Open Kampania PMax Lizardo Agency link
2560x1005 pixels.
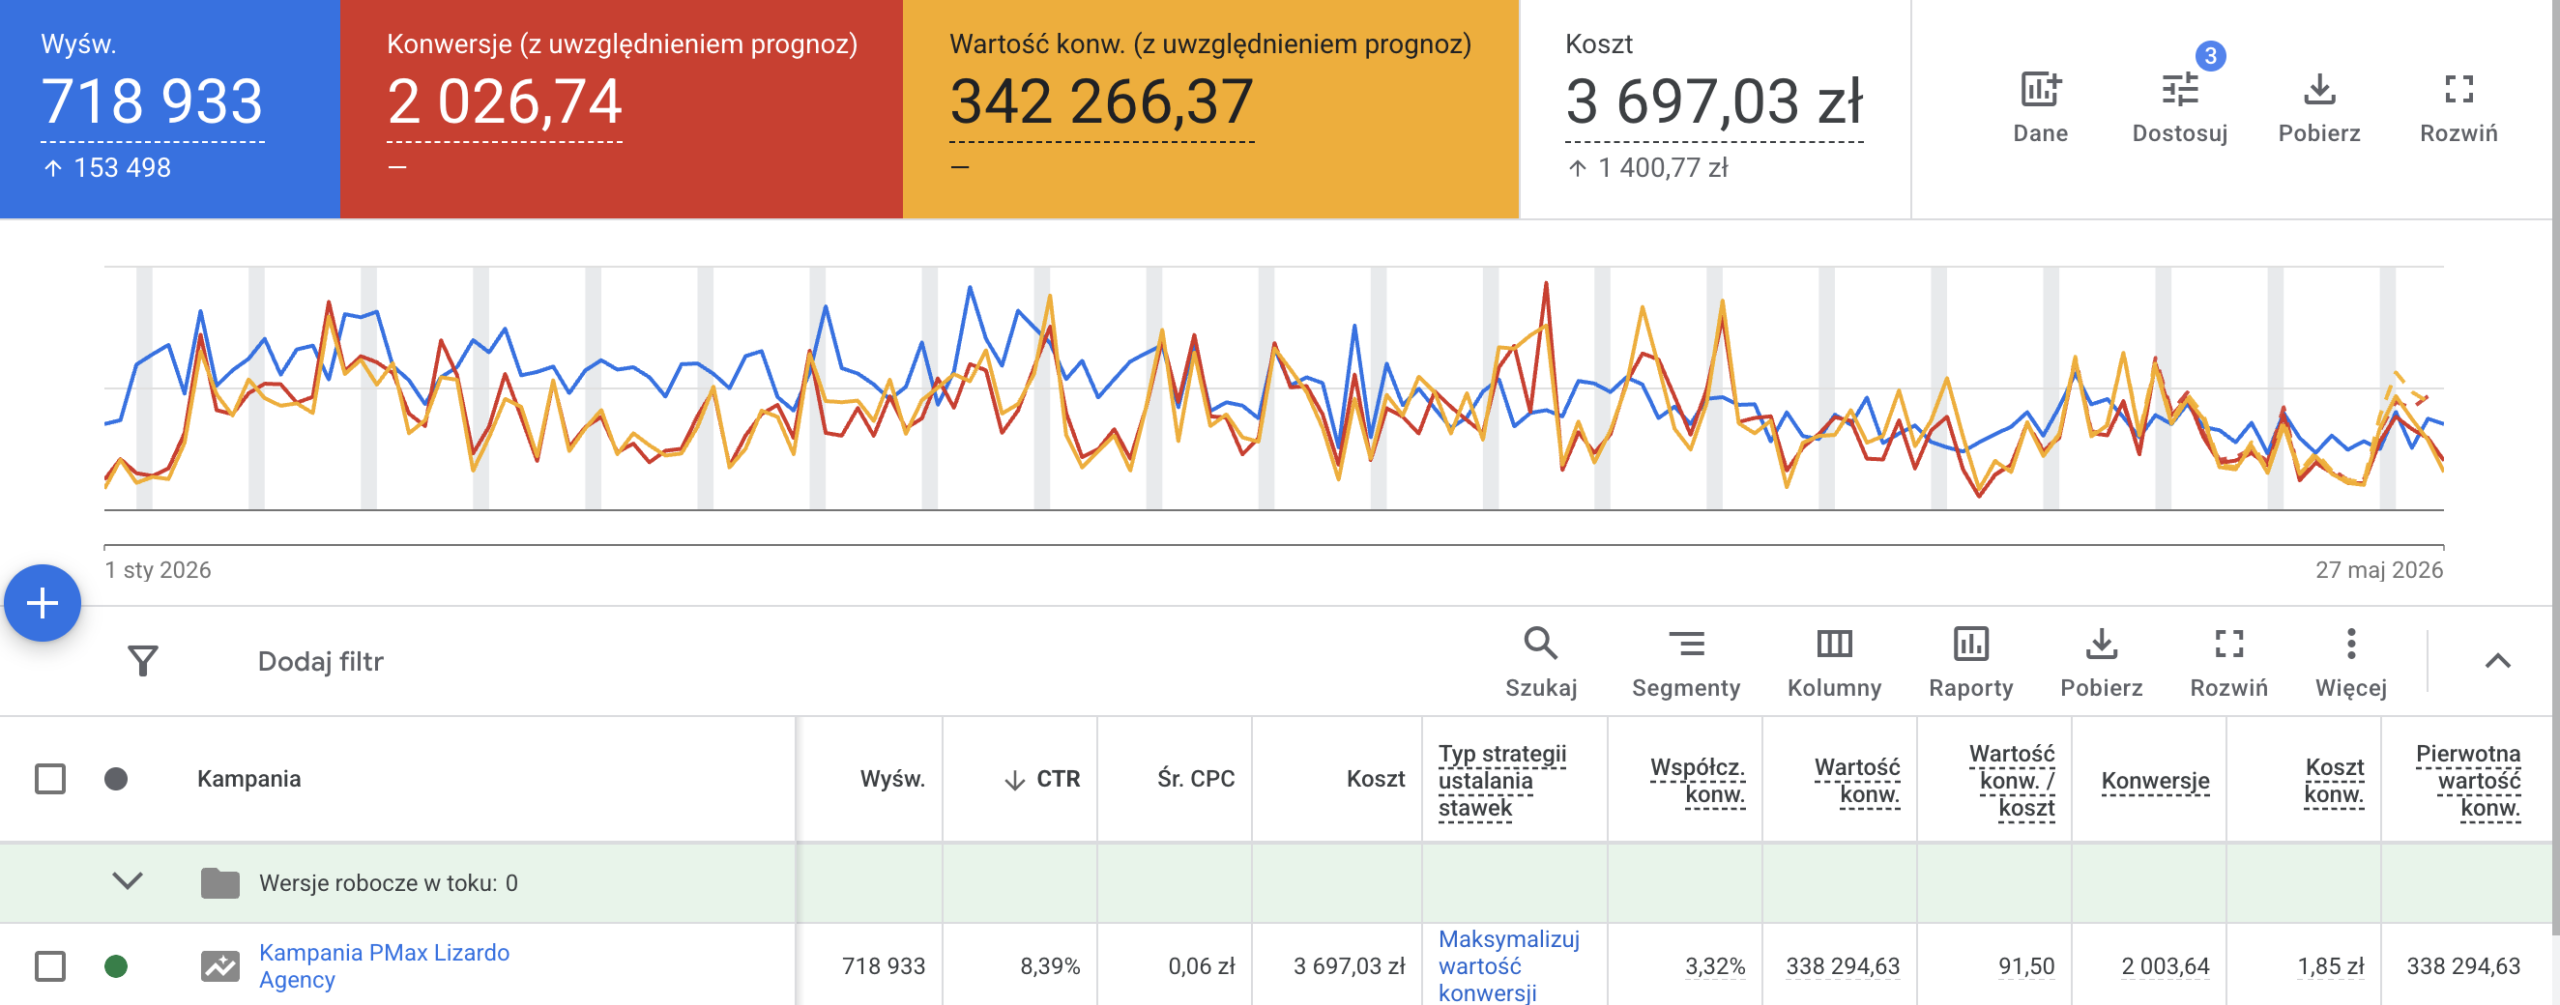point(384,966)
